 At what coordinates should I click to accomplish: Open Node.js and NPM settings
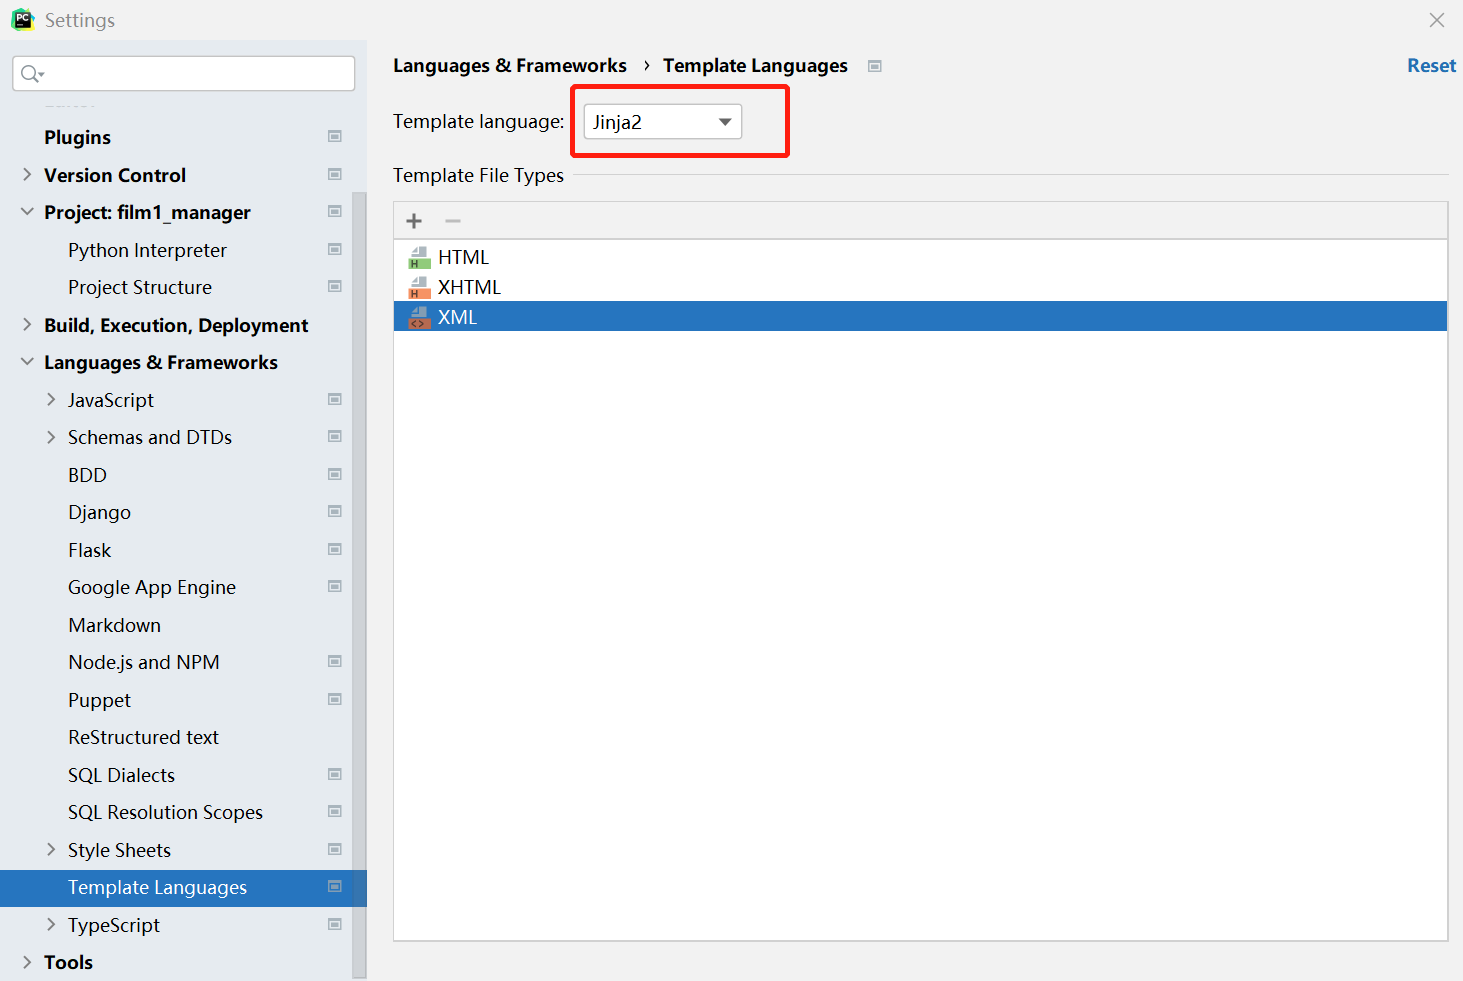click(x=144, y=662)
